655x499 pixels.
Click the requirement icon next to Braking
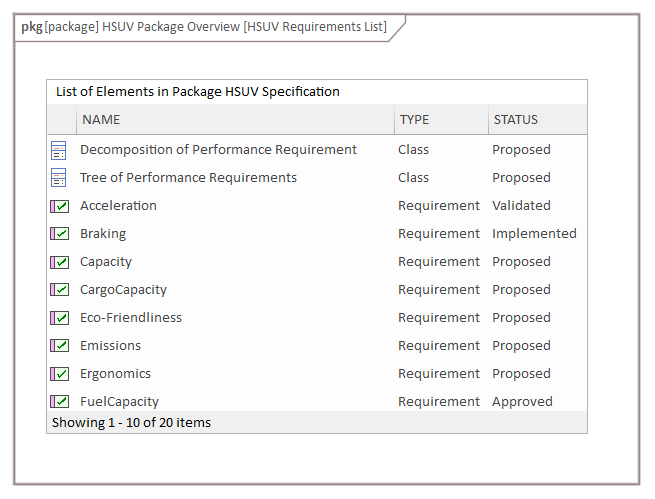point(59,234)
